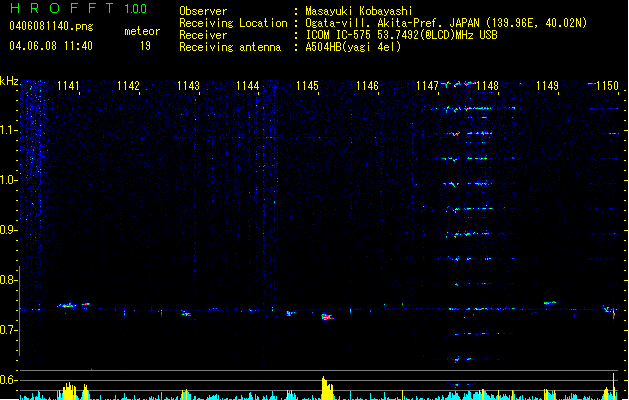Viewport: 629px width, 400px height.
Task: Click the file name 0406081140.png
Action: click(51, 26)
